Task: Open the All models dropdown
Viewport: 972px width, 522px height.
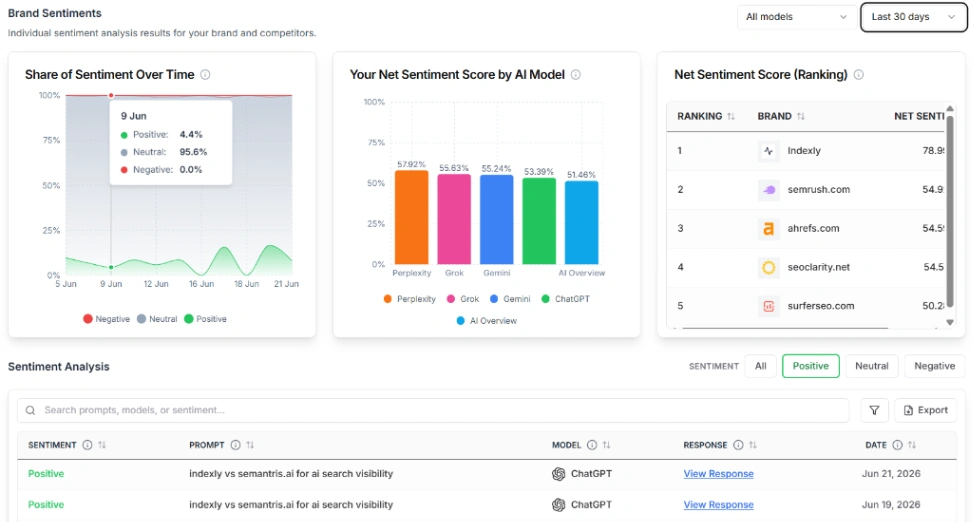Action: click(796, 17)
